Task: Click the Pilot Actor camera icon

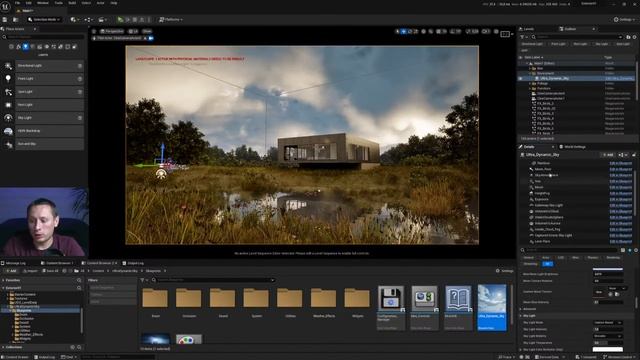Action: (x=151, y=38)
